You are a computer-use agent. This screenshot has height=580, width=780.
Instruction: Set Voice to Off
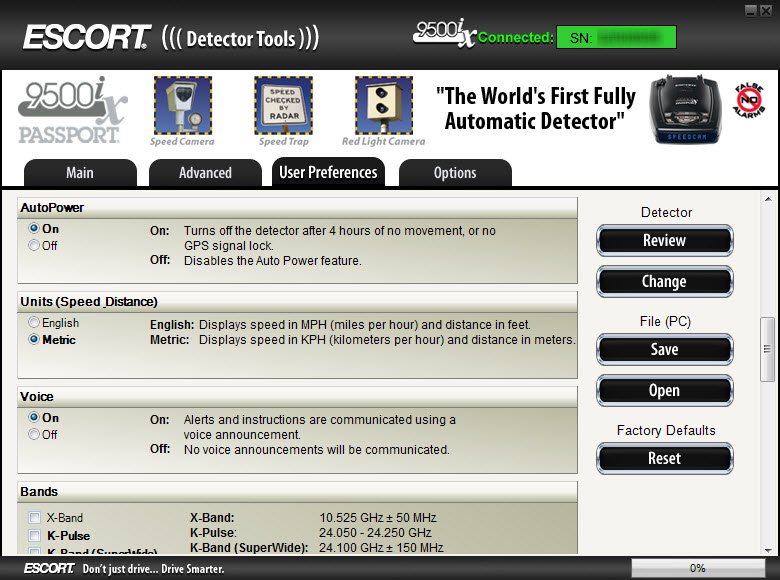pos(35,435)
